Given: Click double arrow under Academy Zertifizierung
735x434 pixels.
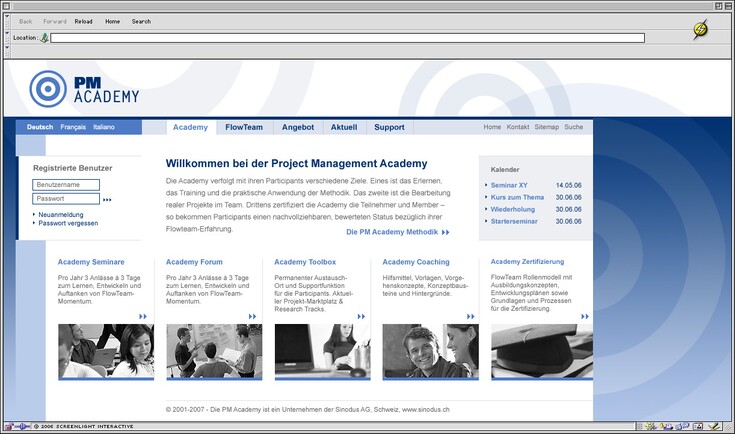Looking at the screenshot, I should click(x=585, y=316).
